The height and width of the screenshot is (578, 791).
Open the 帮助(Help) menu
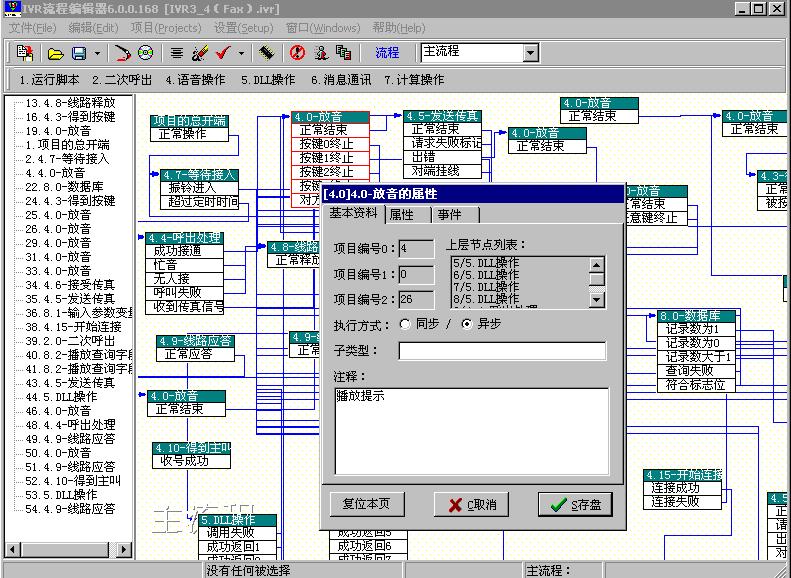[x=399, y=28]
